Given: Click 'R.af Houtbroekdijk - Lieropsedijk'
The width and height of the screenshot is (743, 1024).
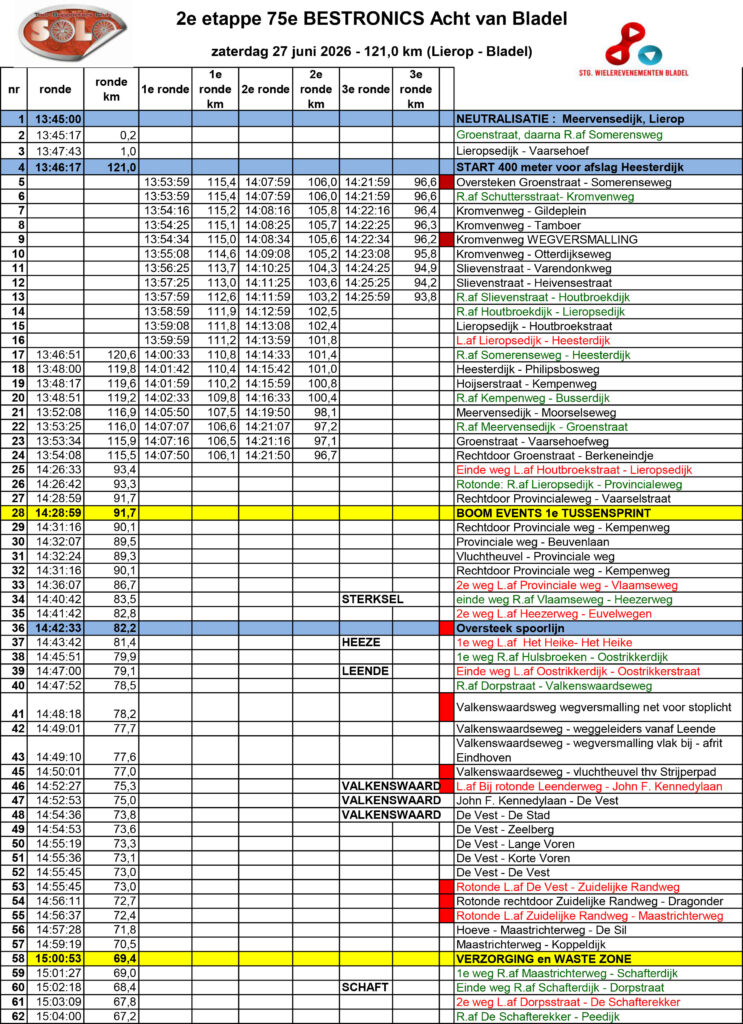Looking at the screenshot, I should coord(541,312).
